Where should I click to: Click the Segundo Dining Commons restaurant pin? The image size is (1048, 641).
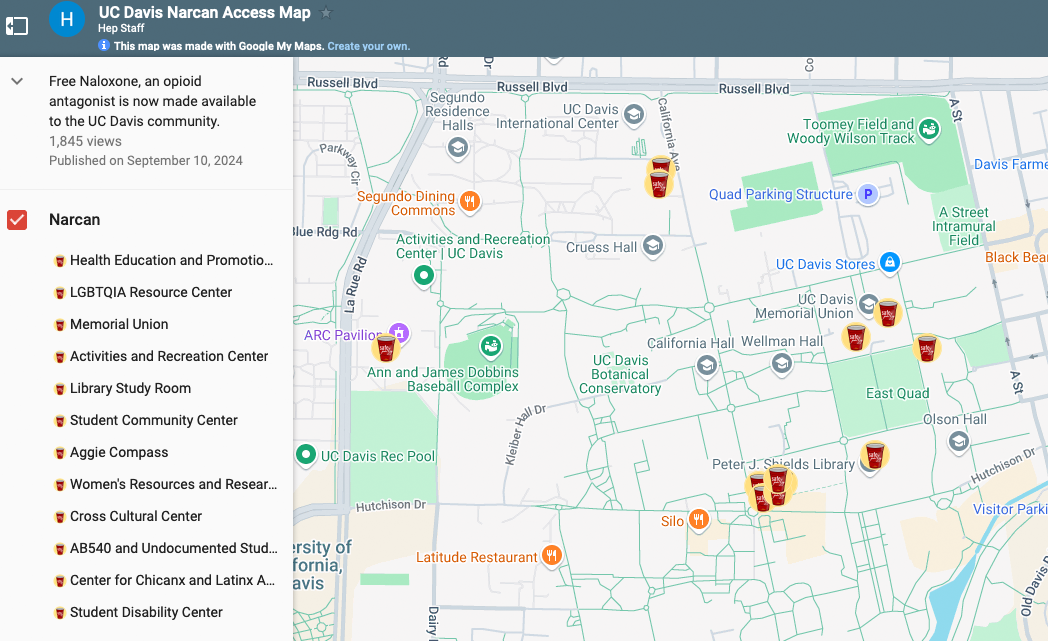click(470, 201)
